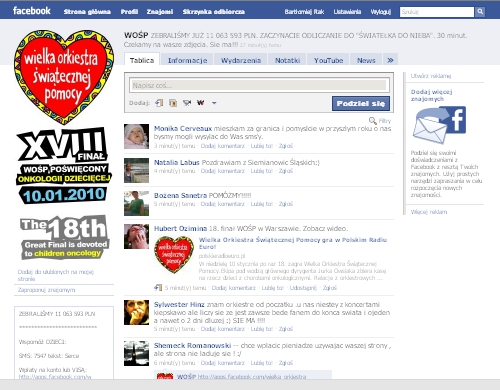Viewport: 500px width, 390px height.
Task: Click Bożena Sanetra's avatar thumbnail
Action: point(136,203)
